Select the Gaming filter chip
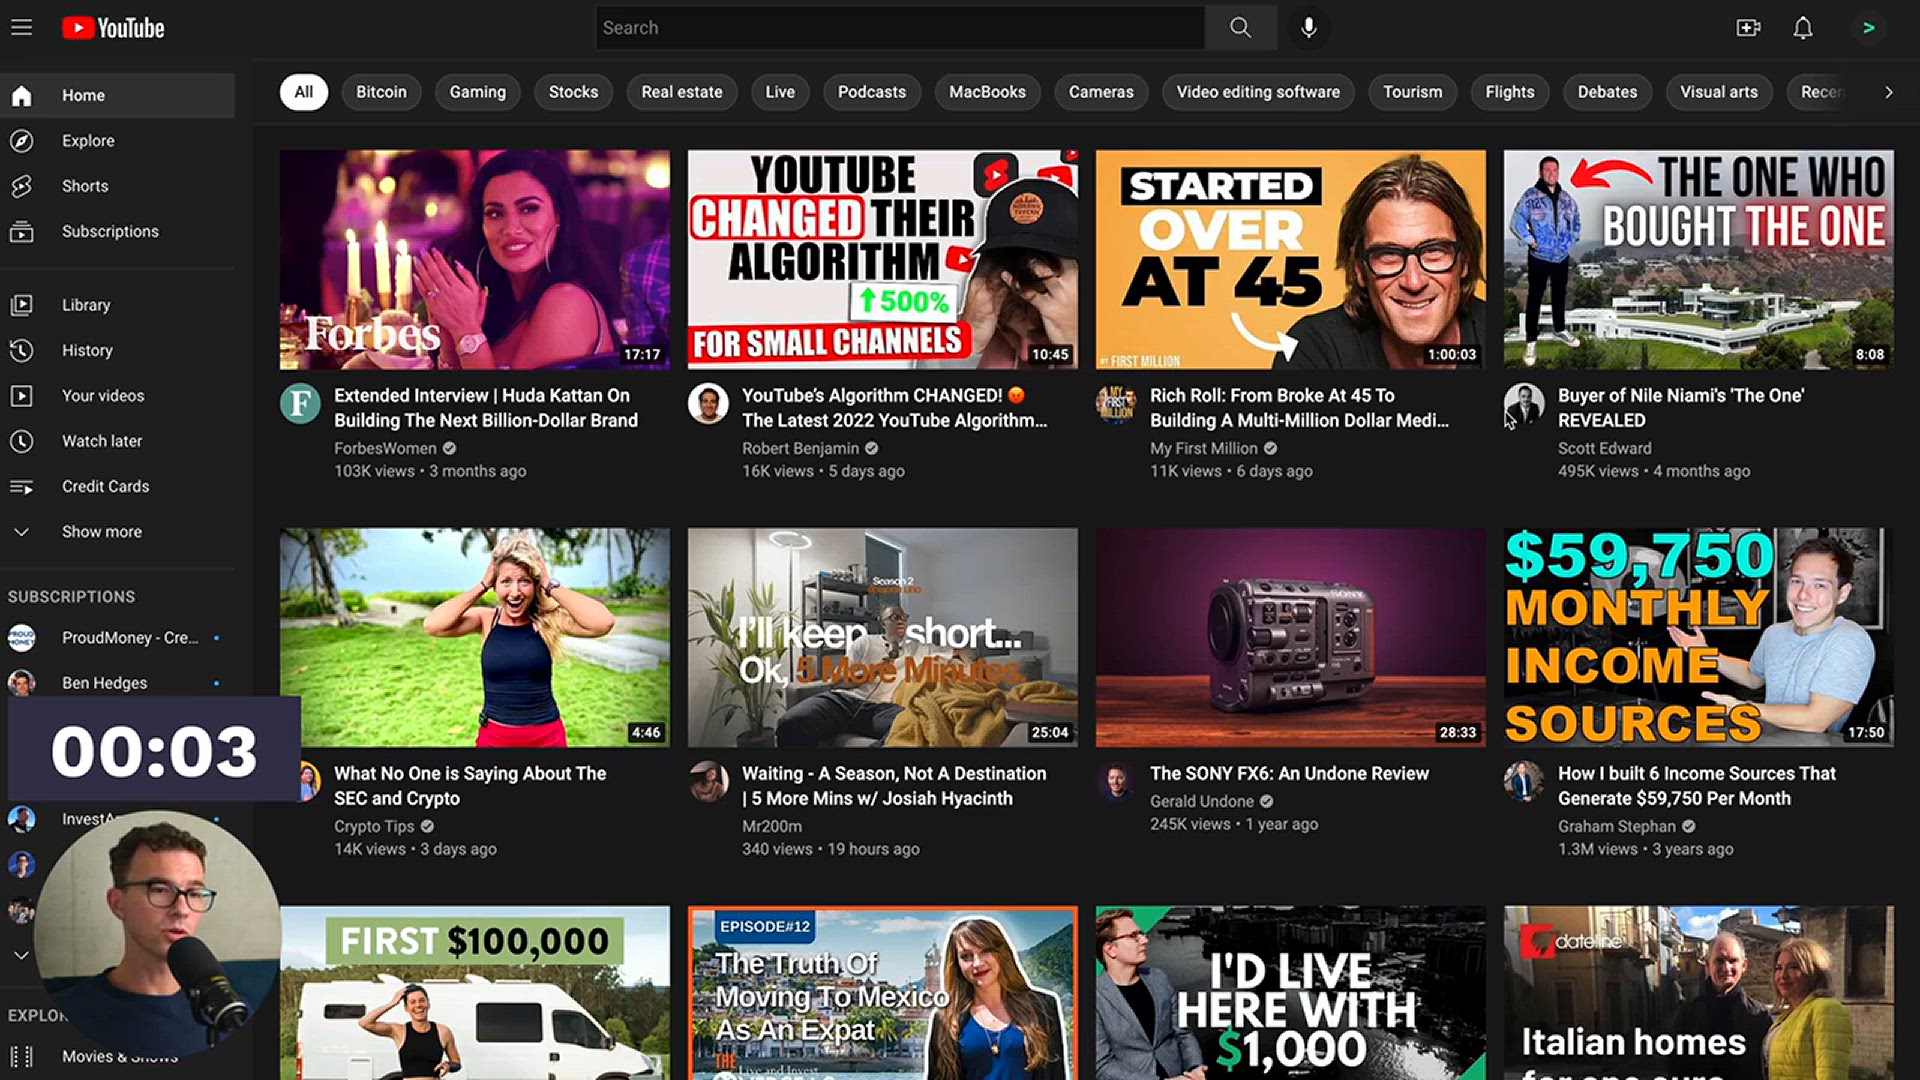Screen dimensions: 1920x1080 tap(478, 92)
